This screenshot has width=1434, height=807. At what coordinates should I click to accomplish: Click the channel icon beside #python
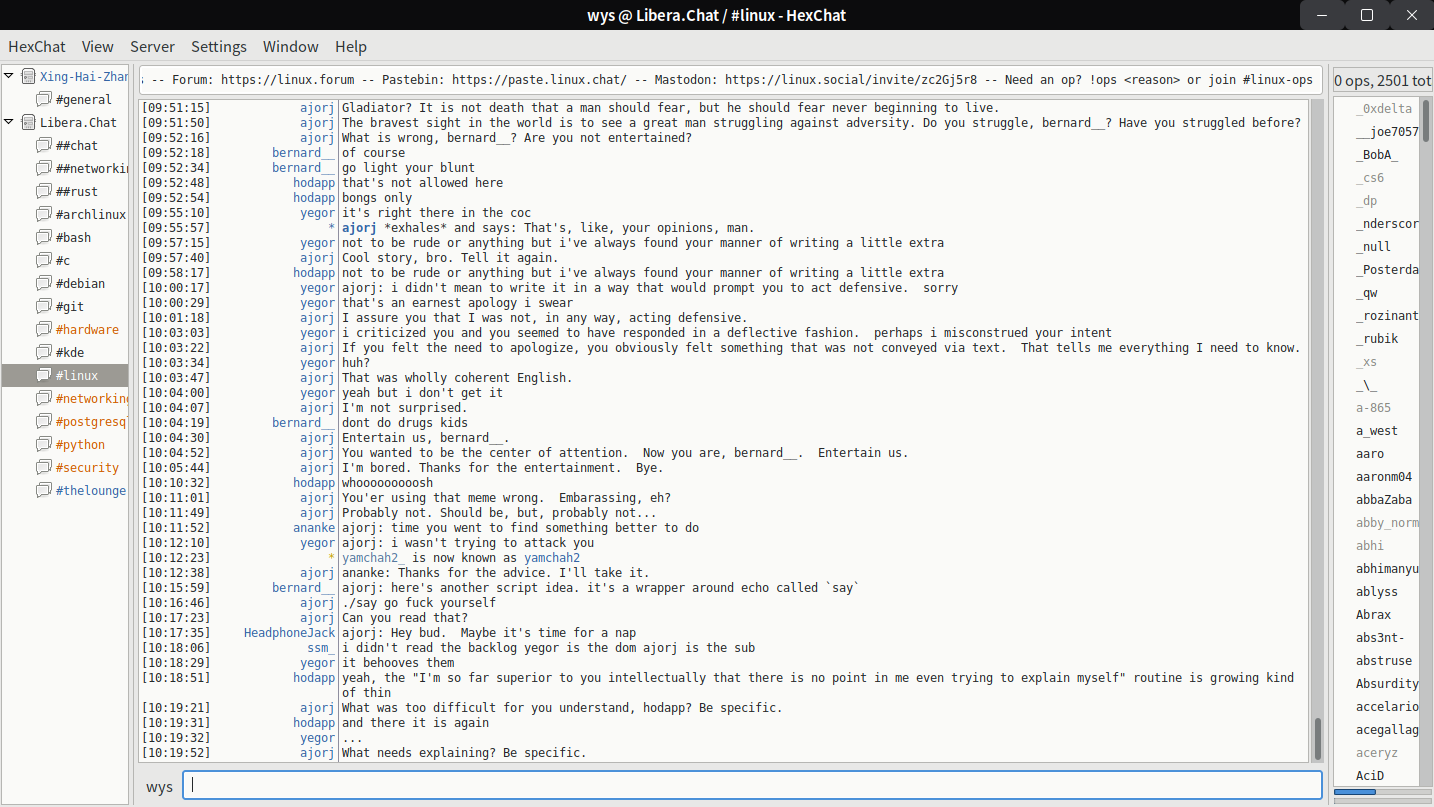coord(43,445)
